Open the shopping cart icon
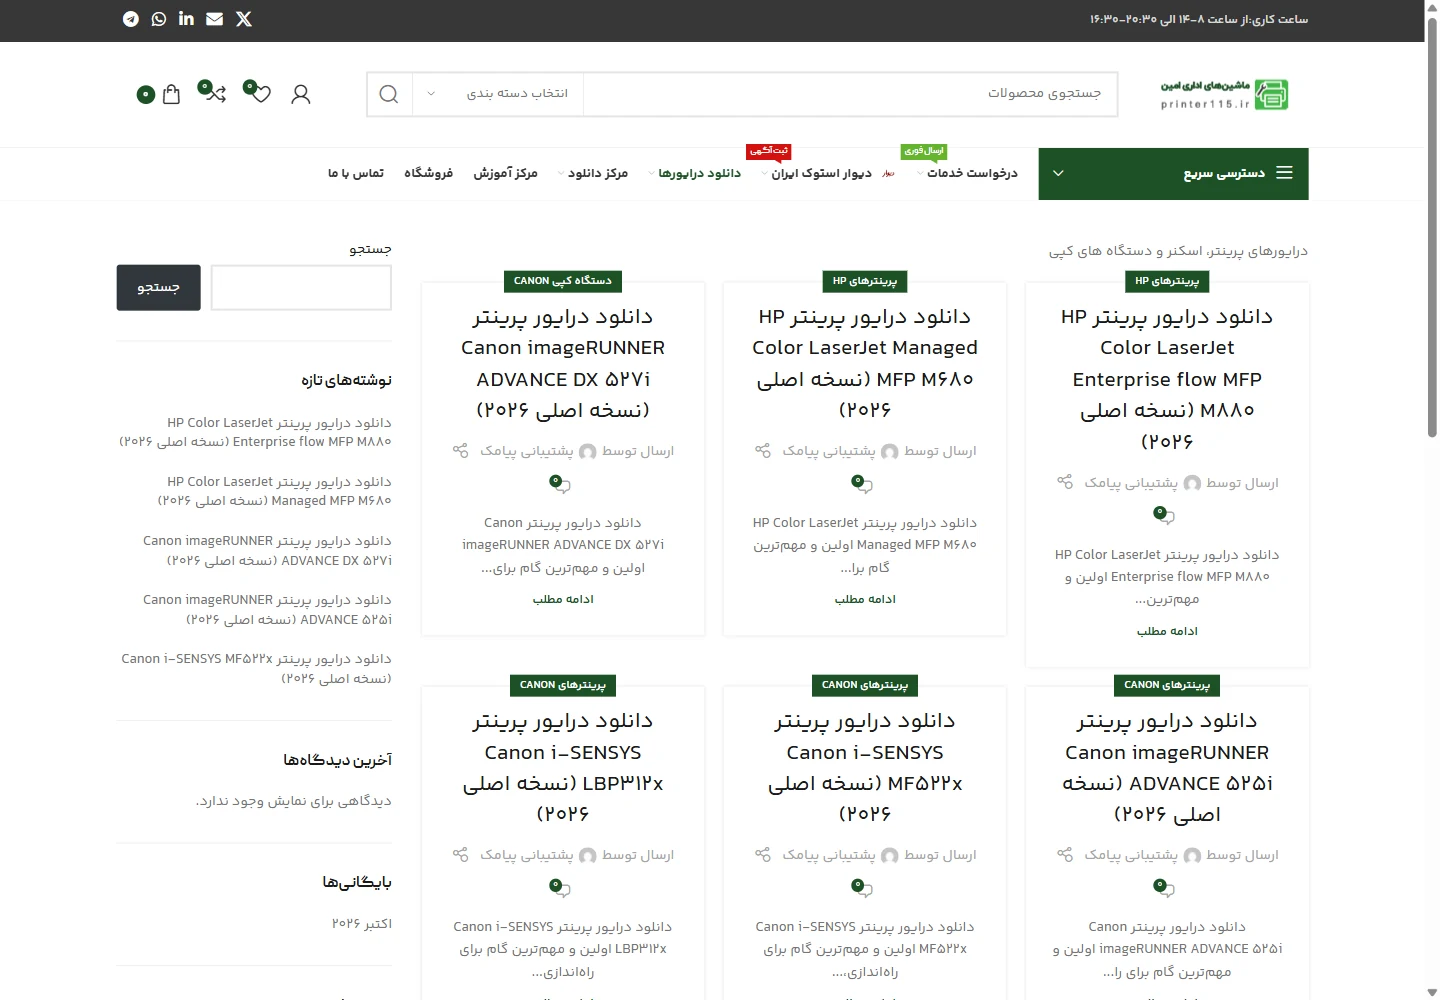Image resolution: width=1440 pixels, height=1000 pixels. tap(171, 94)
